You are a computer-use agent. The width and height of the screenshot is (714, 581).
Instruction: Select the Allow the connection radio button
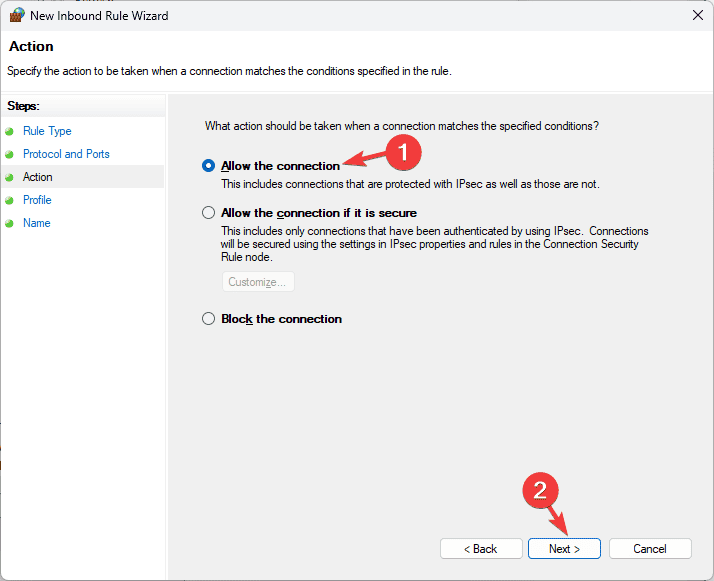pyautogui.click(x=208, y=166)
